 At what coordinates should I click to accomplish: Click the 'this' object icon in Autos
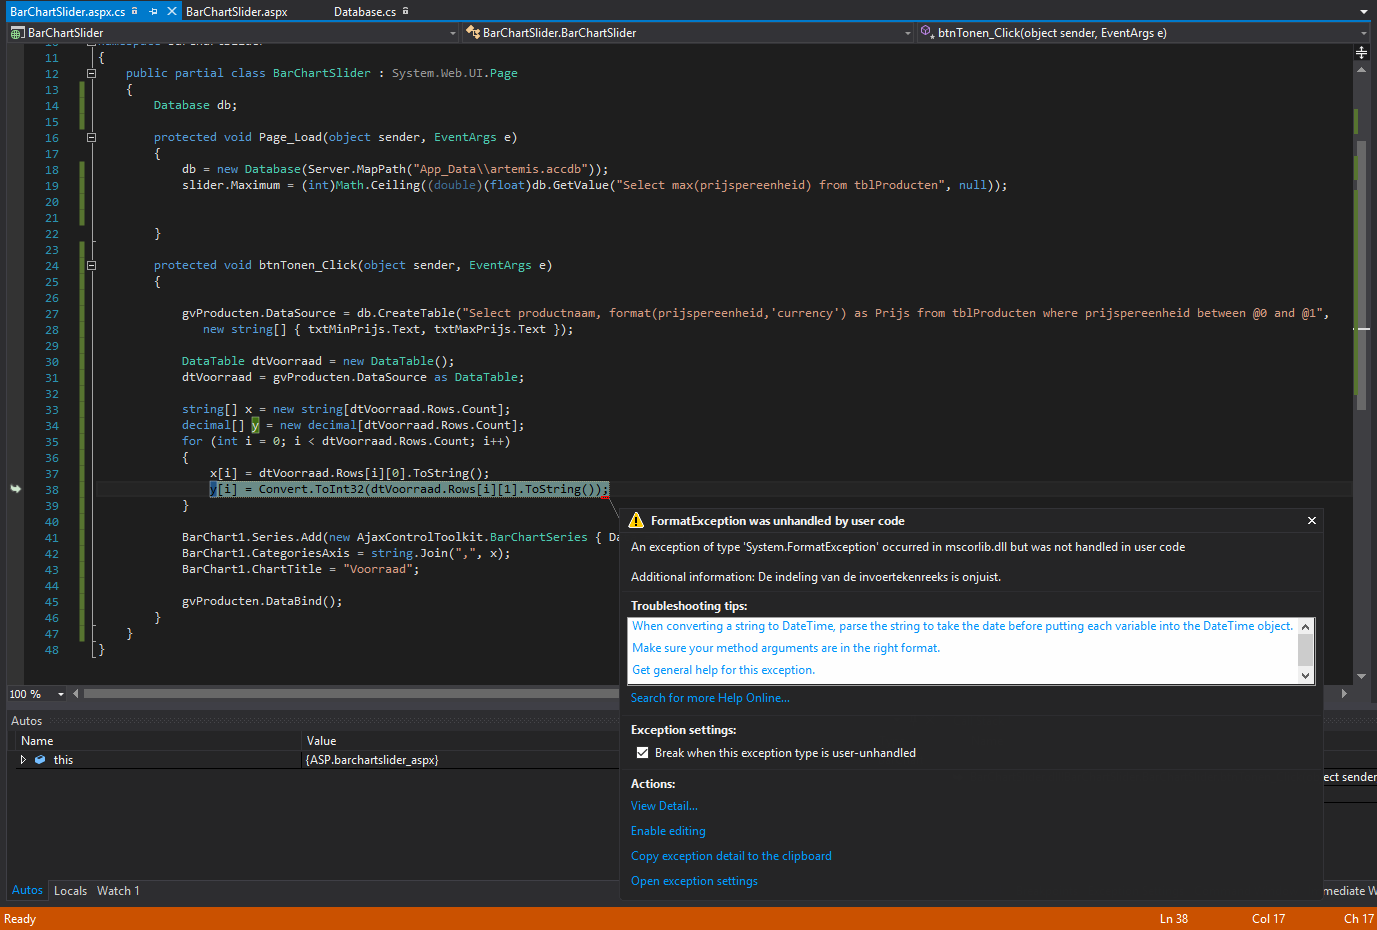tap(40, 760)
